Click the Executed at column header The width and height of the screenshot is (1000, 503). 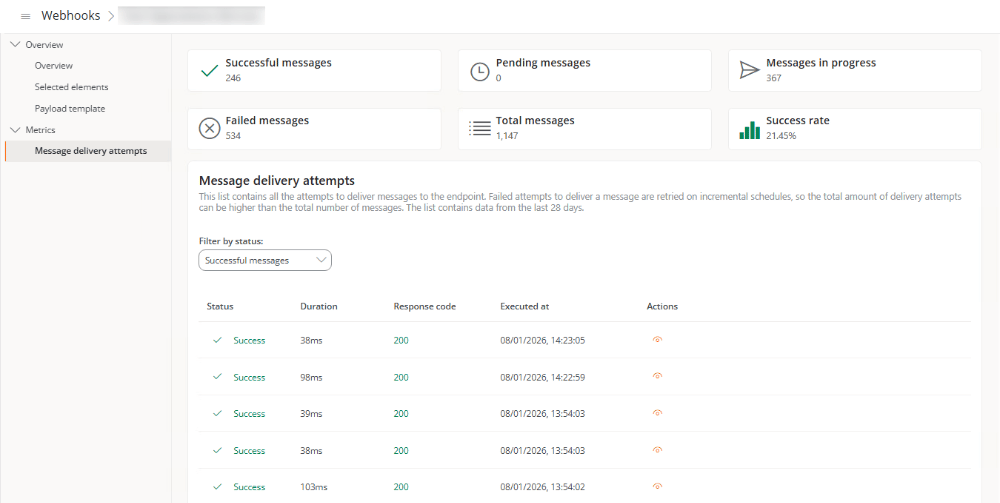524,306
